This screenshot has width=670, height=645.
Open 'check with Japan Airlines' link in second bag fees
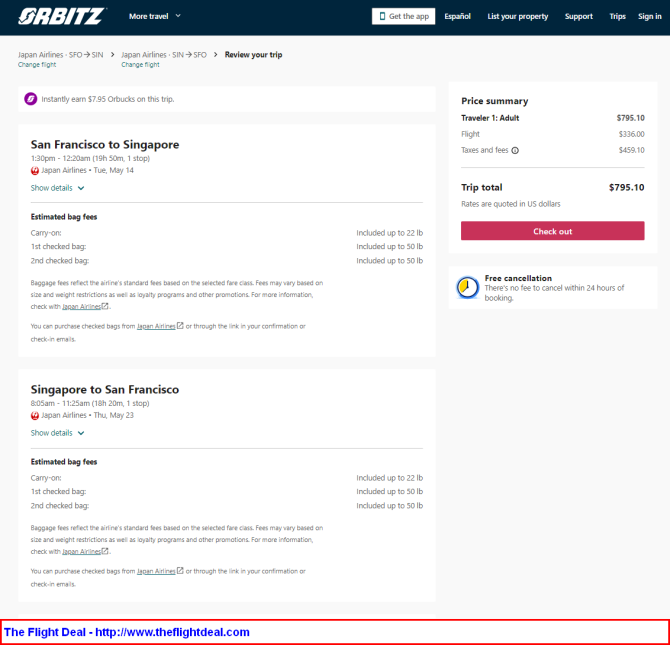pyautogui.click(x=85, y=551)
